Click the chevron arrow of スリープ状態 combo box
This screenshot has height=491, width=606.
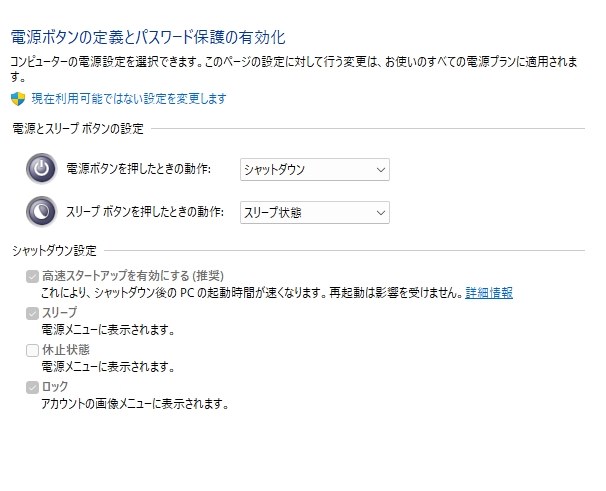pos(381,213)
